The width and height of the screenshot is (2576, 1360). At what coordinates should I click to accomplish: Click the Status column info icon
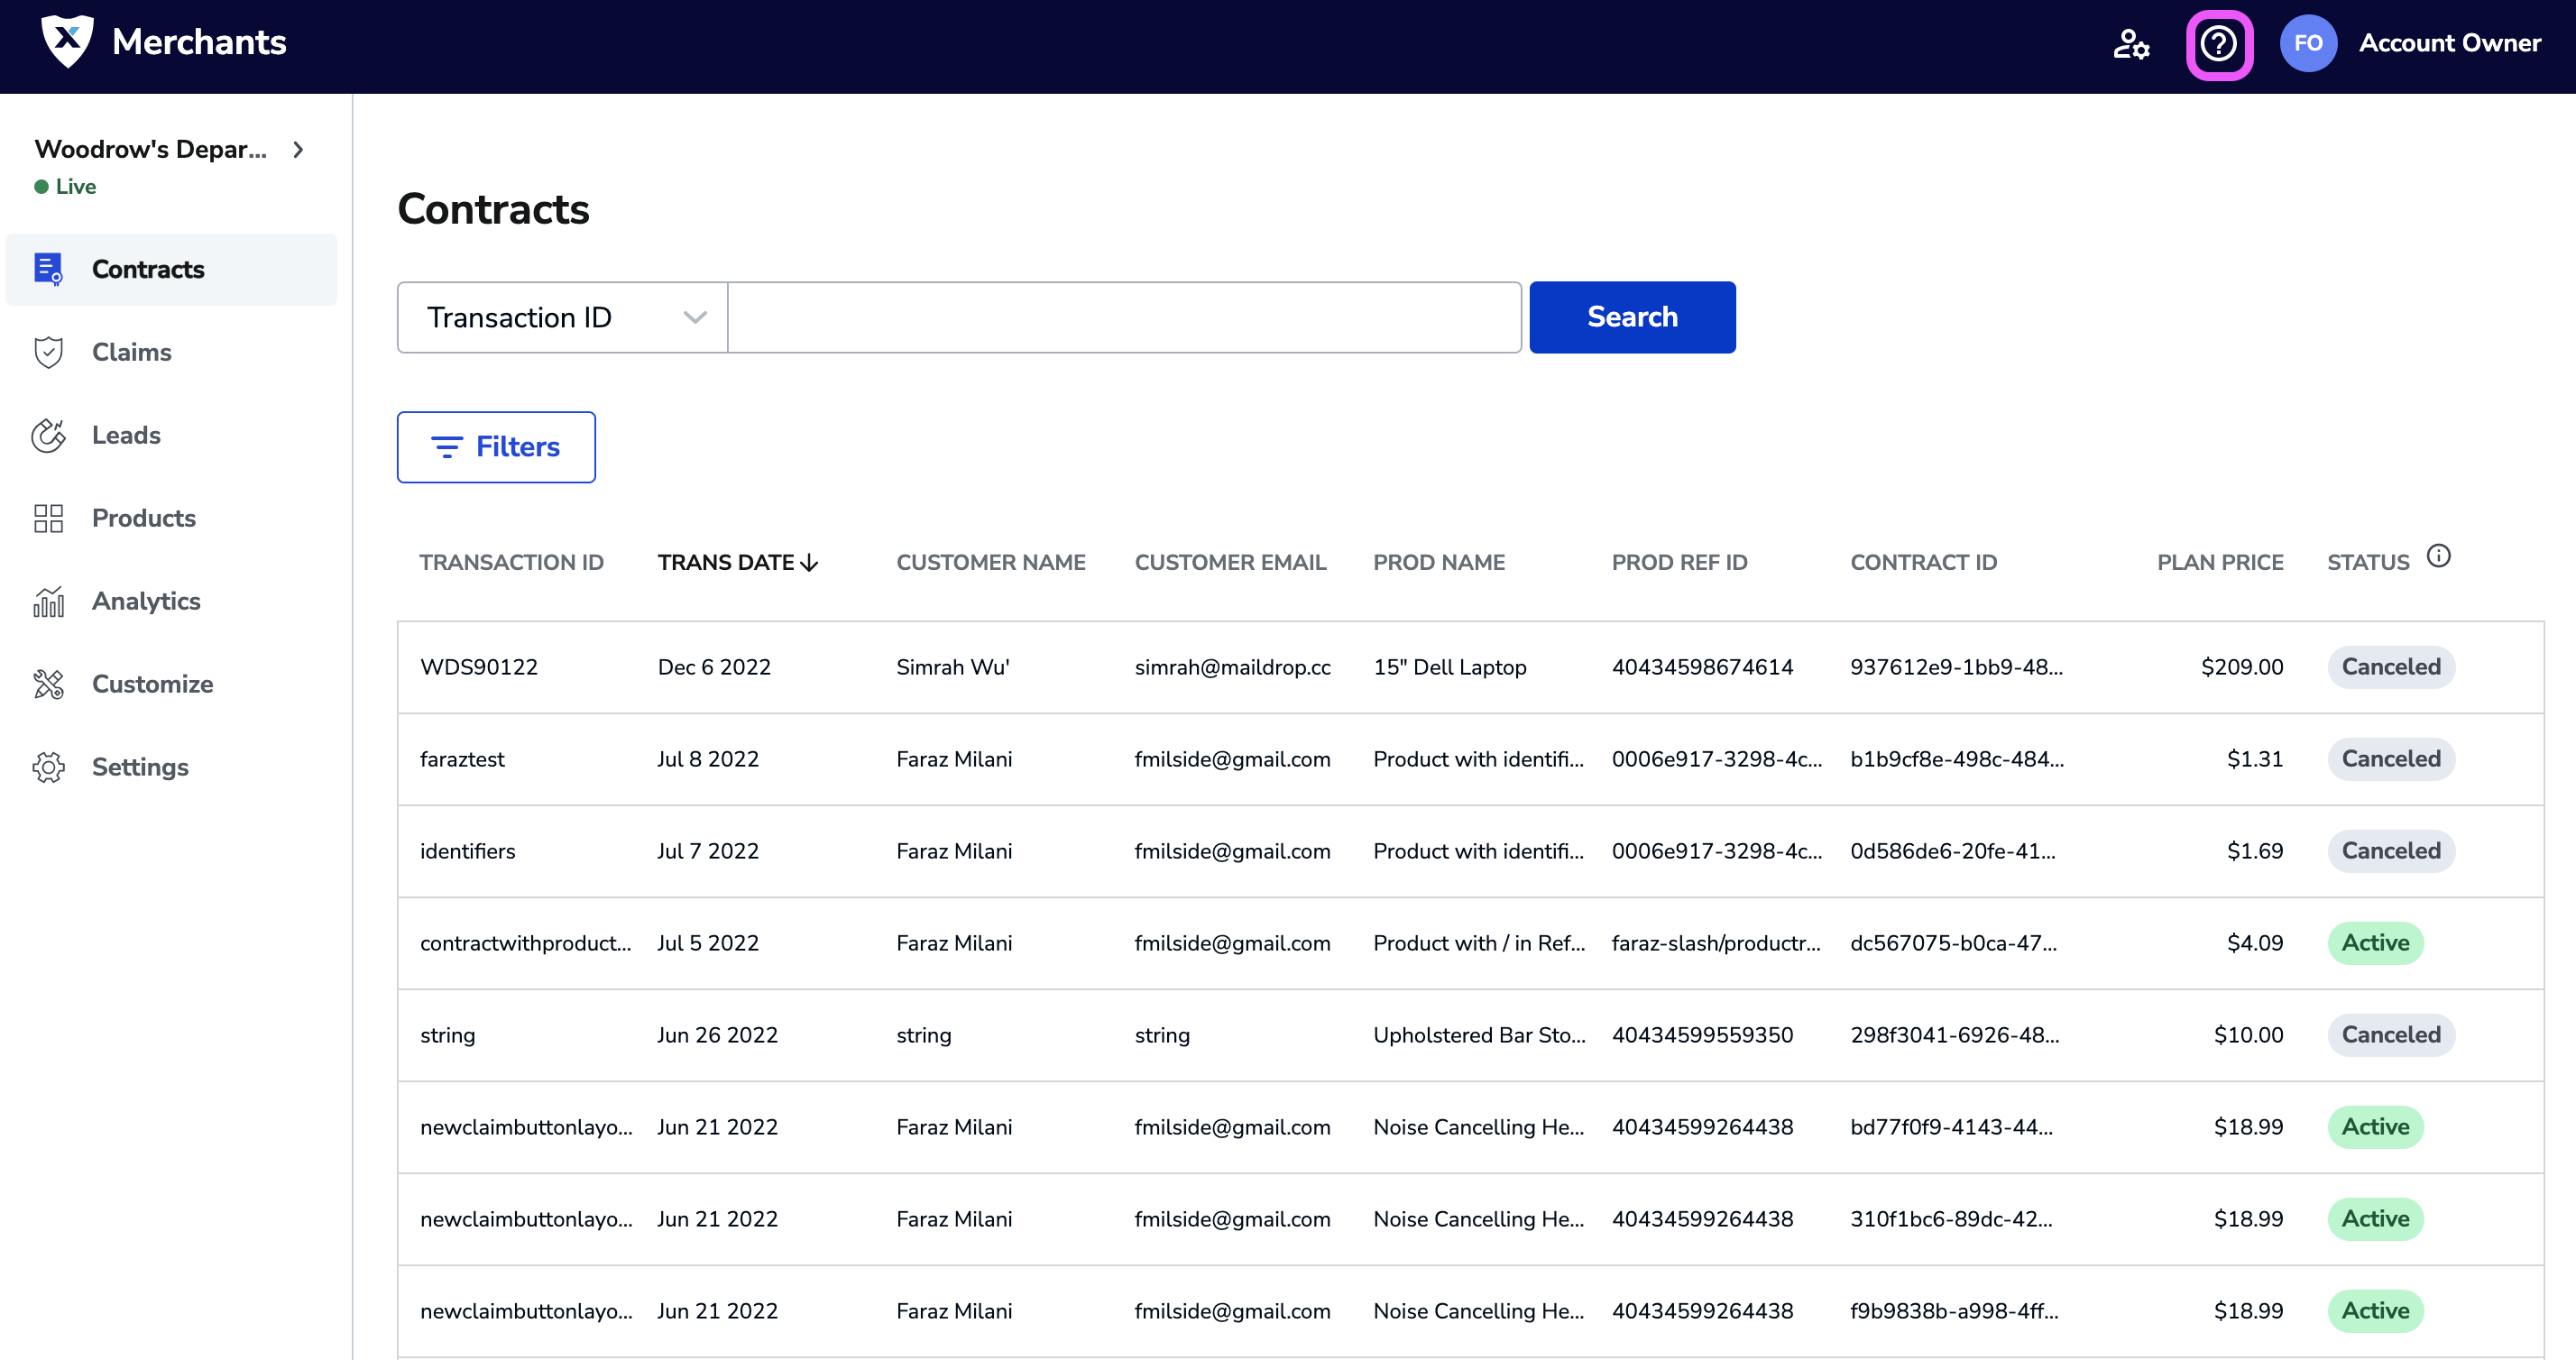tap(2438, 556)
